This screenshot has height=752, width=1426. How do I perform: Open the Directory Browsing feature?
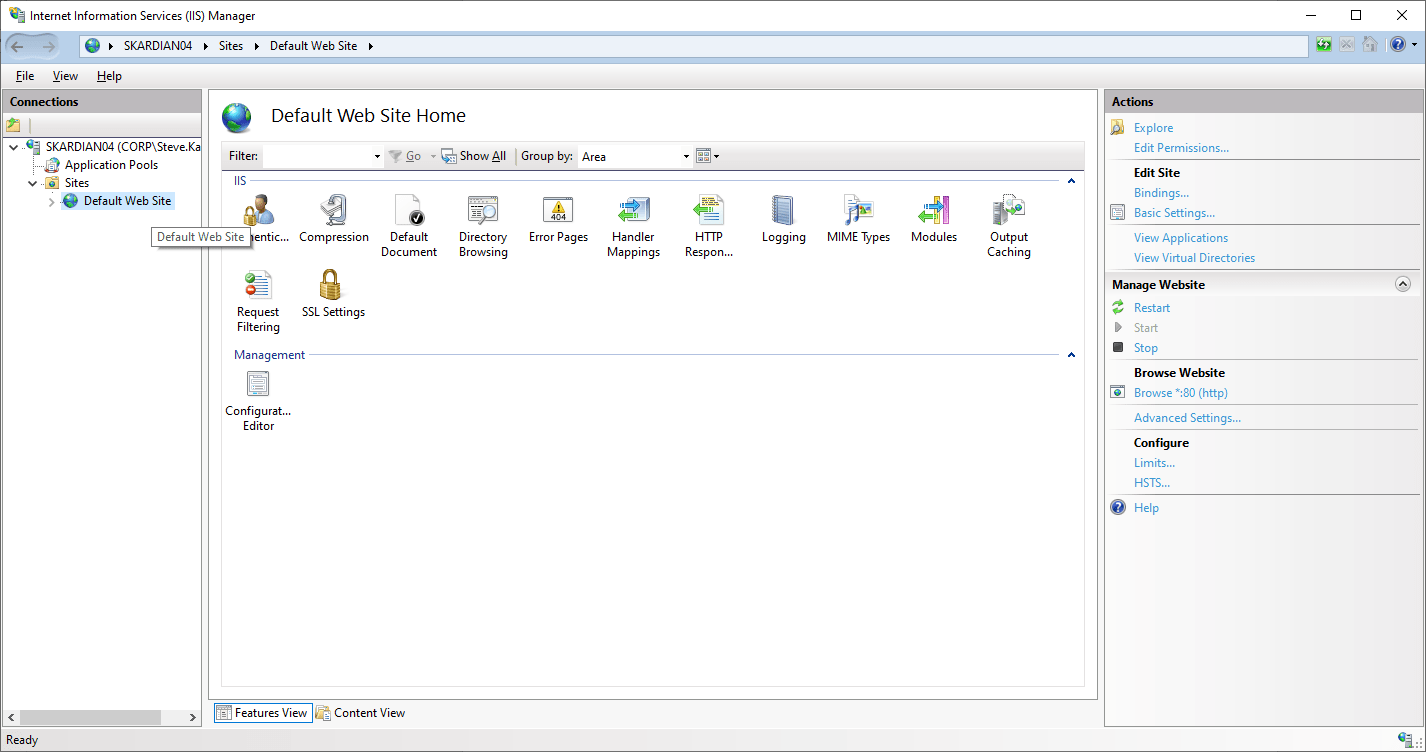click(x=483, y=226)
